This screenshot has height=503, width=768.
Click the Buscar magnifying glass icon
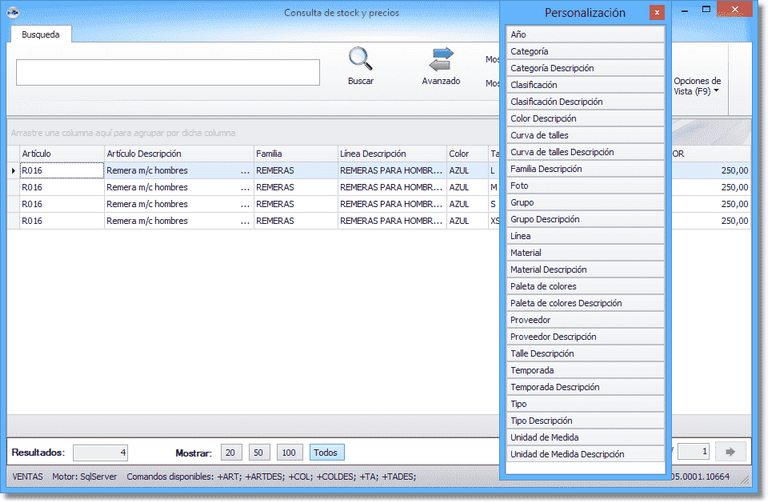[360, 61]
